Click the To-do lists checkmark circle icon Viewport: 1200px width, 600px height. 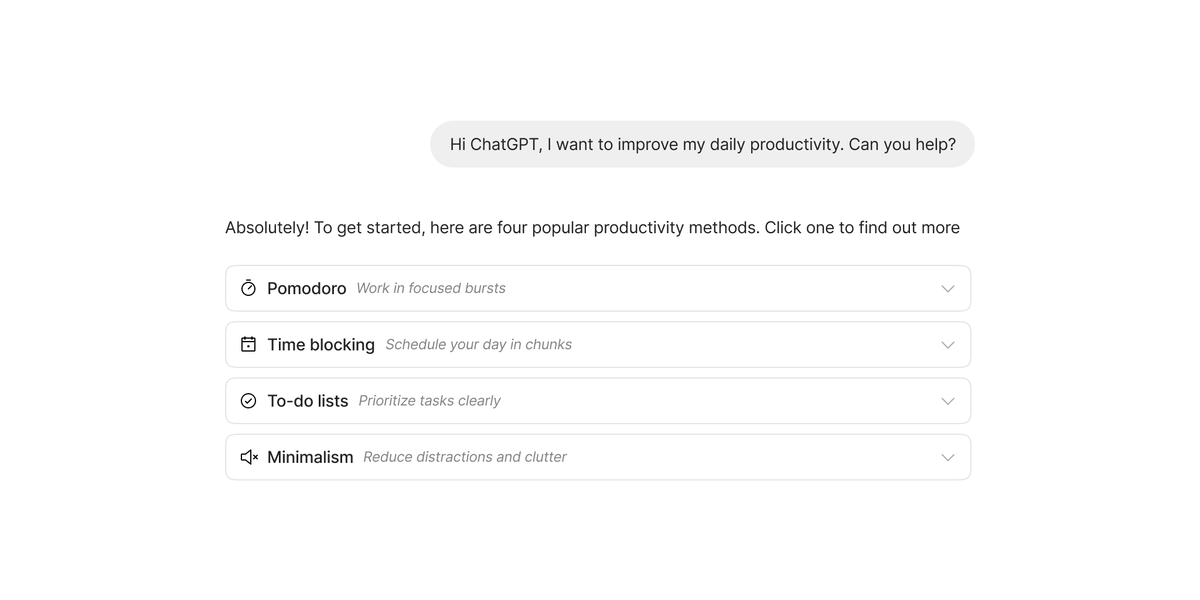tap(249, 401)
